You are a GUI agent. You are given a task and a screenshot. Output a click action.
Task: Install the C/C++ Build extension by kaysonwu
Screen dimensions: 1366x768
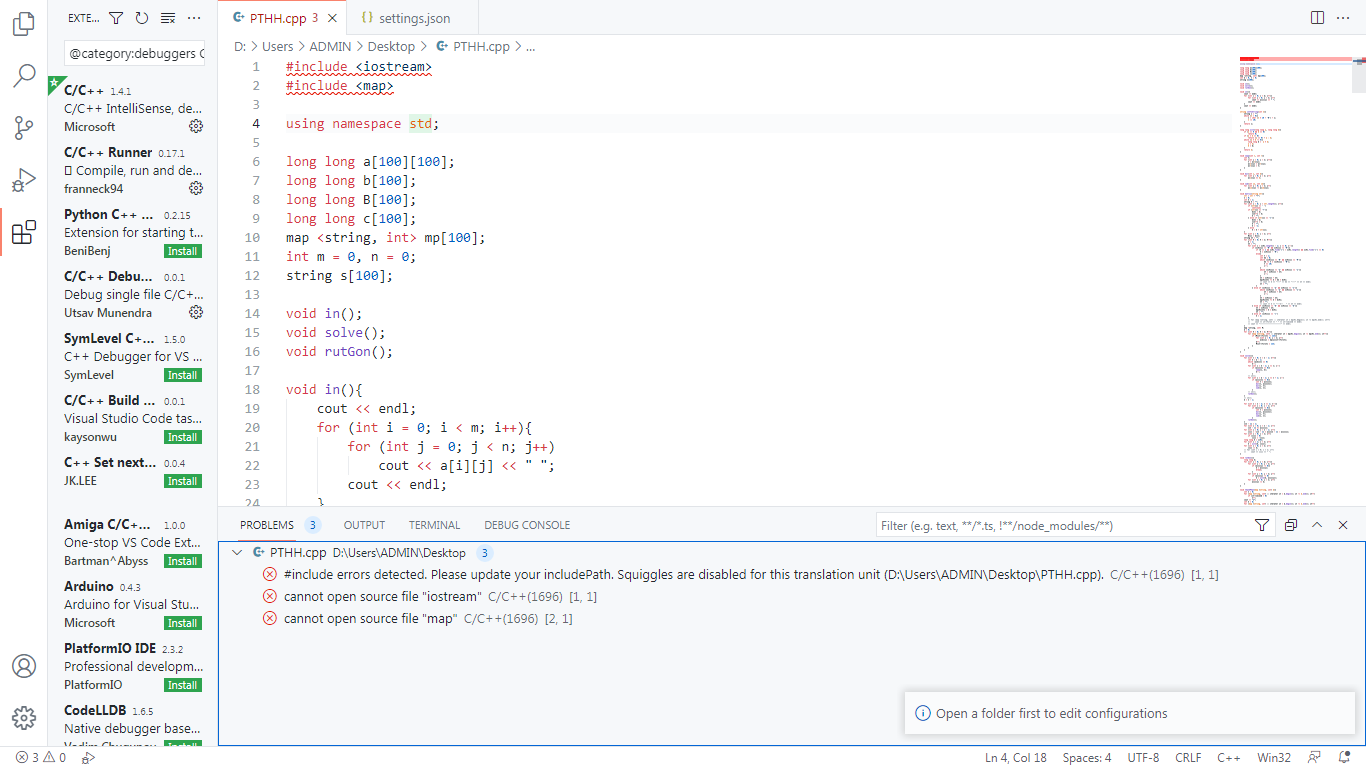tap(183, 437)
